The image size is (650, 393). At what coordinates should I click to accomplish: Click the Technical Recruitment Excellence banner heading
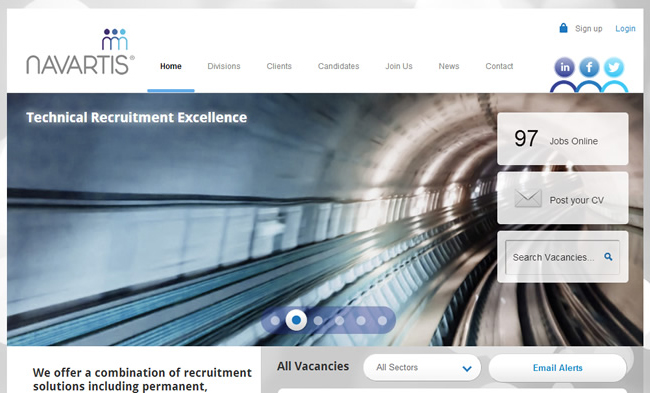click(x=136, y=117)
